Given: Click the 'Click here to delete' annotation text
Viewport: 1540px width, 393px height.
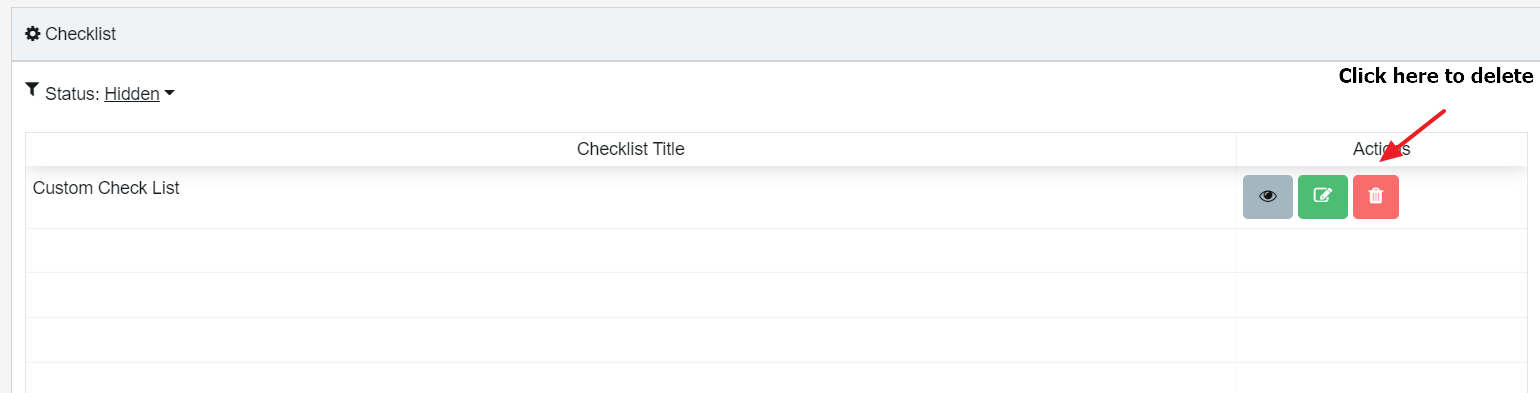Looking at the screenshot, I should tap(1435, 76).
